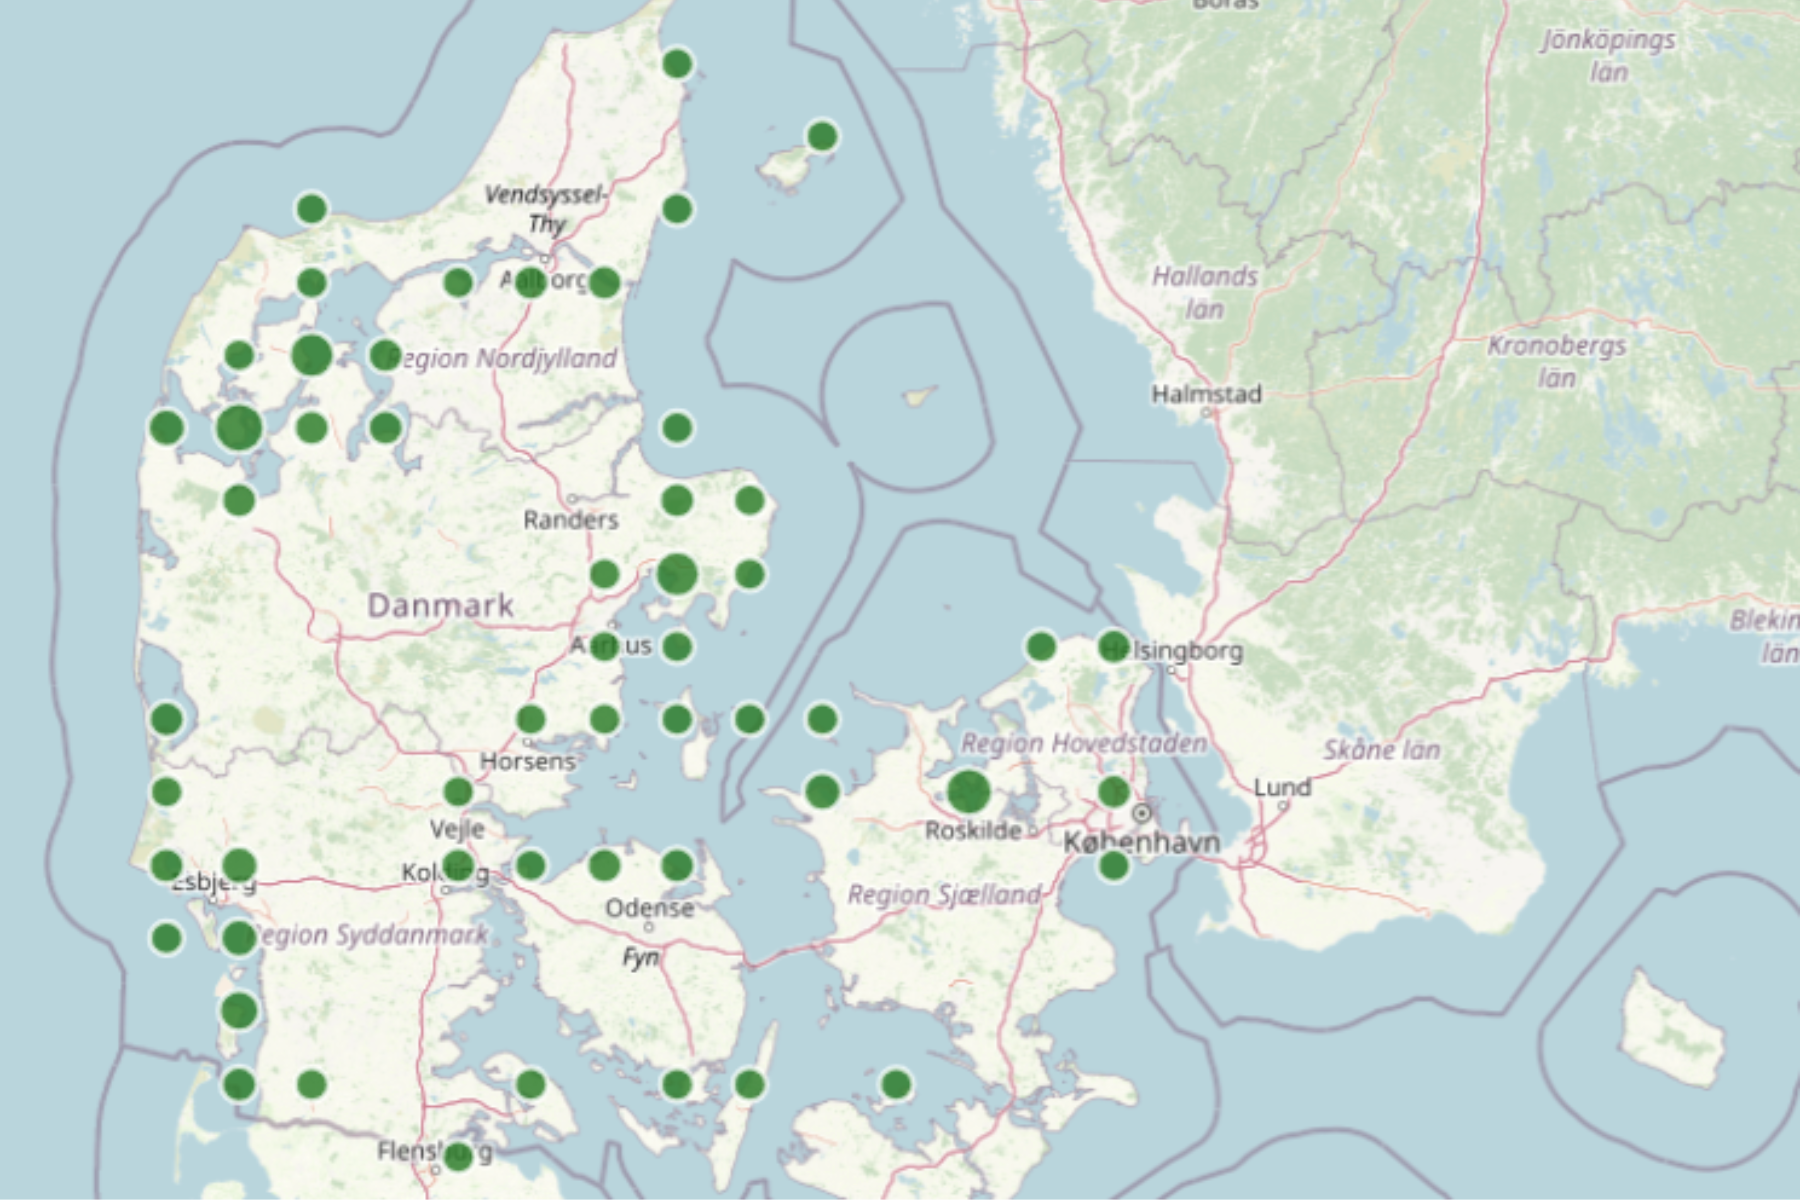Screen dimensions: 1800x1200
Task: Select the marker overlapping the Kolding label
Action: point(457,865)
